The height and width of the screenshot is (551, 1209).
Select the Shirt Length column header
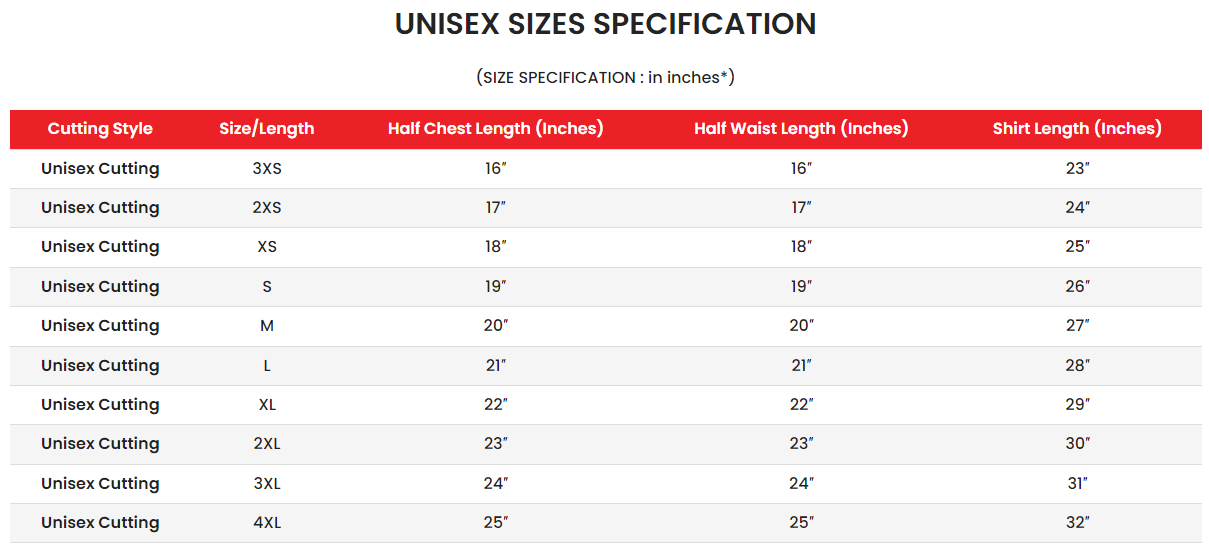click(x=1077, y=129)
